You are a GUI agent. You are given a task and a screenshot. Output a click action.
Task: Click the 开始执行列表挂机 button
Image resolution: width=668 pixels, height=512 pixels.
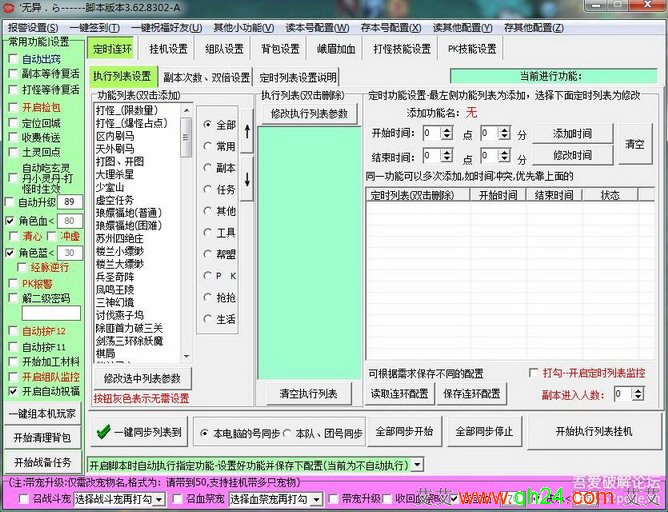594,432
